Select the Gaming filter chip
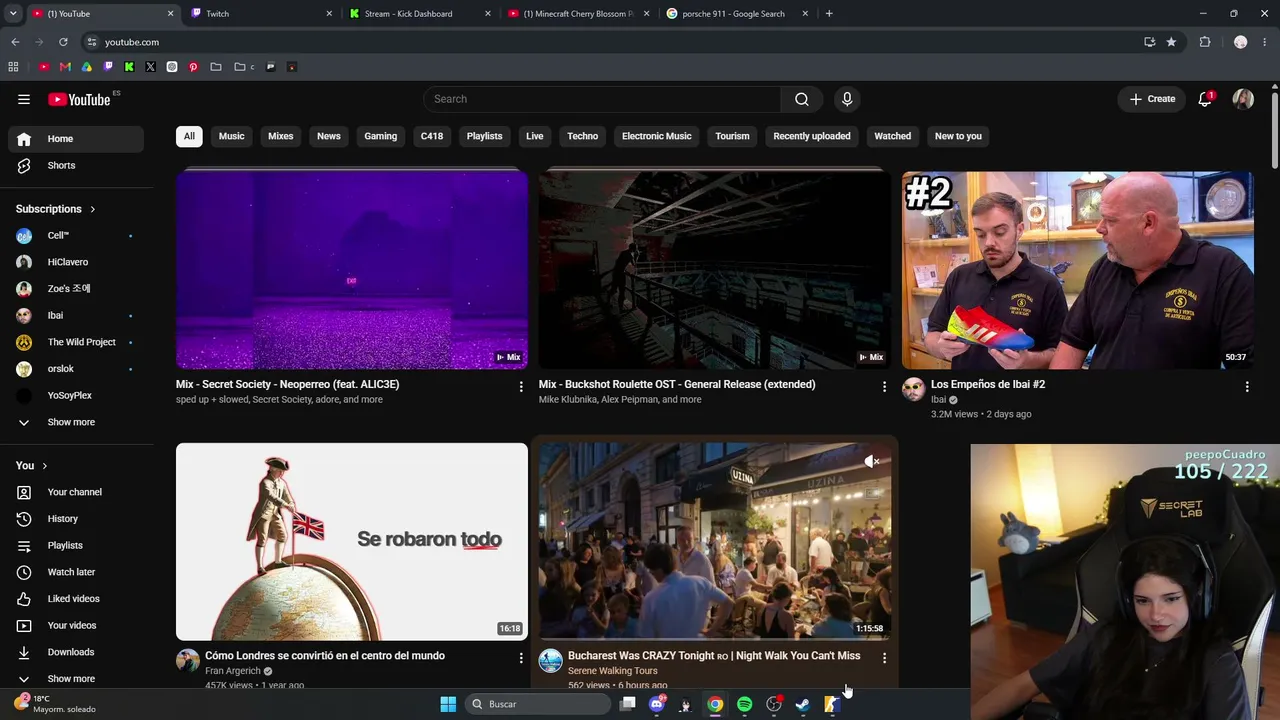This screenshot has width=1280, height=720. pos(380,136)
